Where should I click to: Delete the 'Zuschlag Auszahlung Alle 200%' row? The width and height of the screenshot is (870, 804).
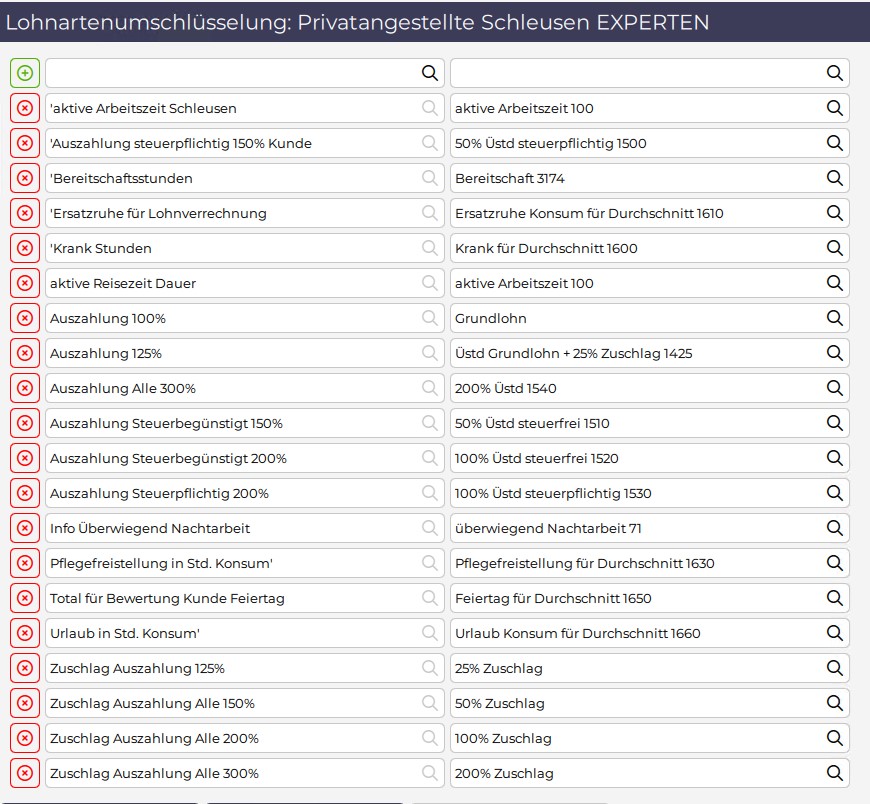[x=25, y=737]
